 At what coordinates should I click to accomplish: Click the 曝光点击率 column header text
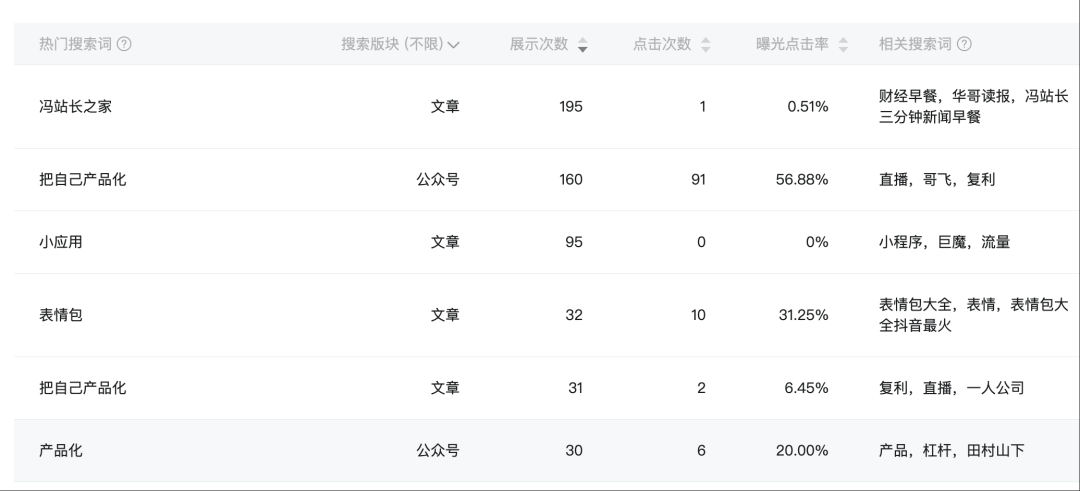point(792,44)
